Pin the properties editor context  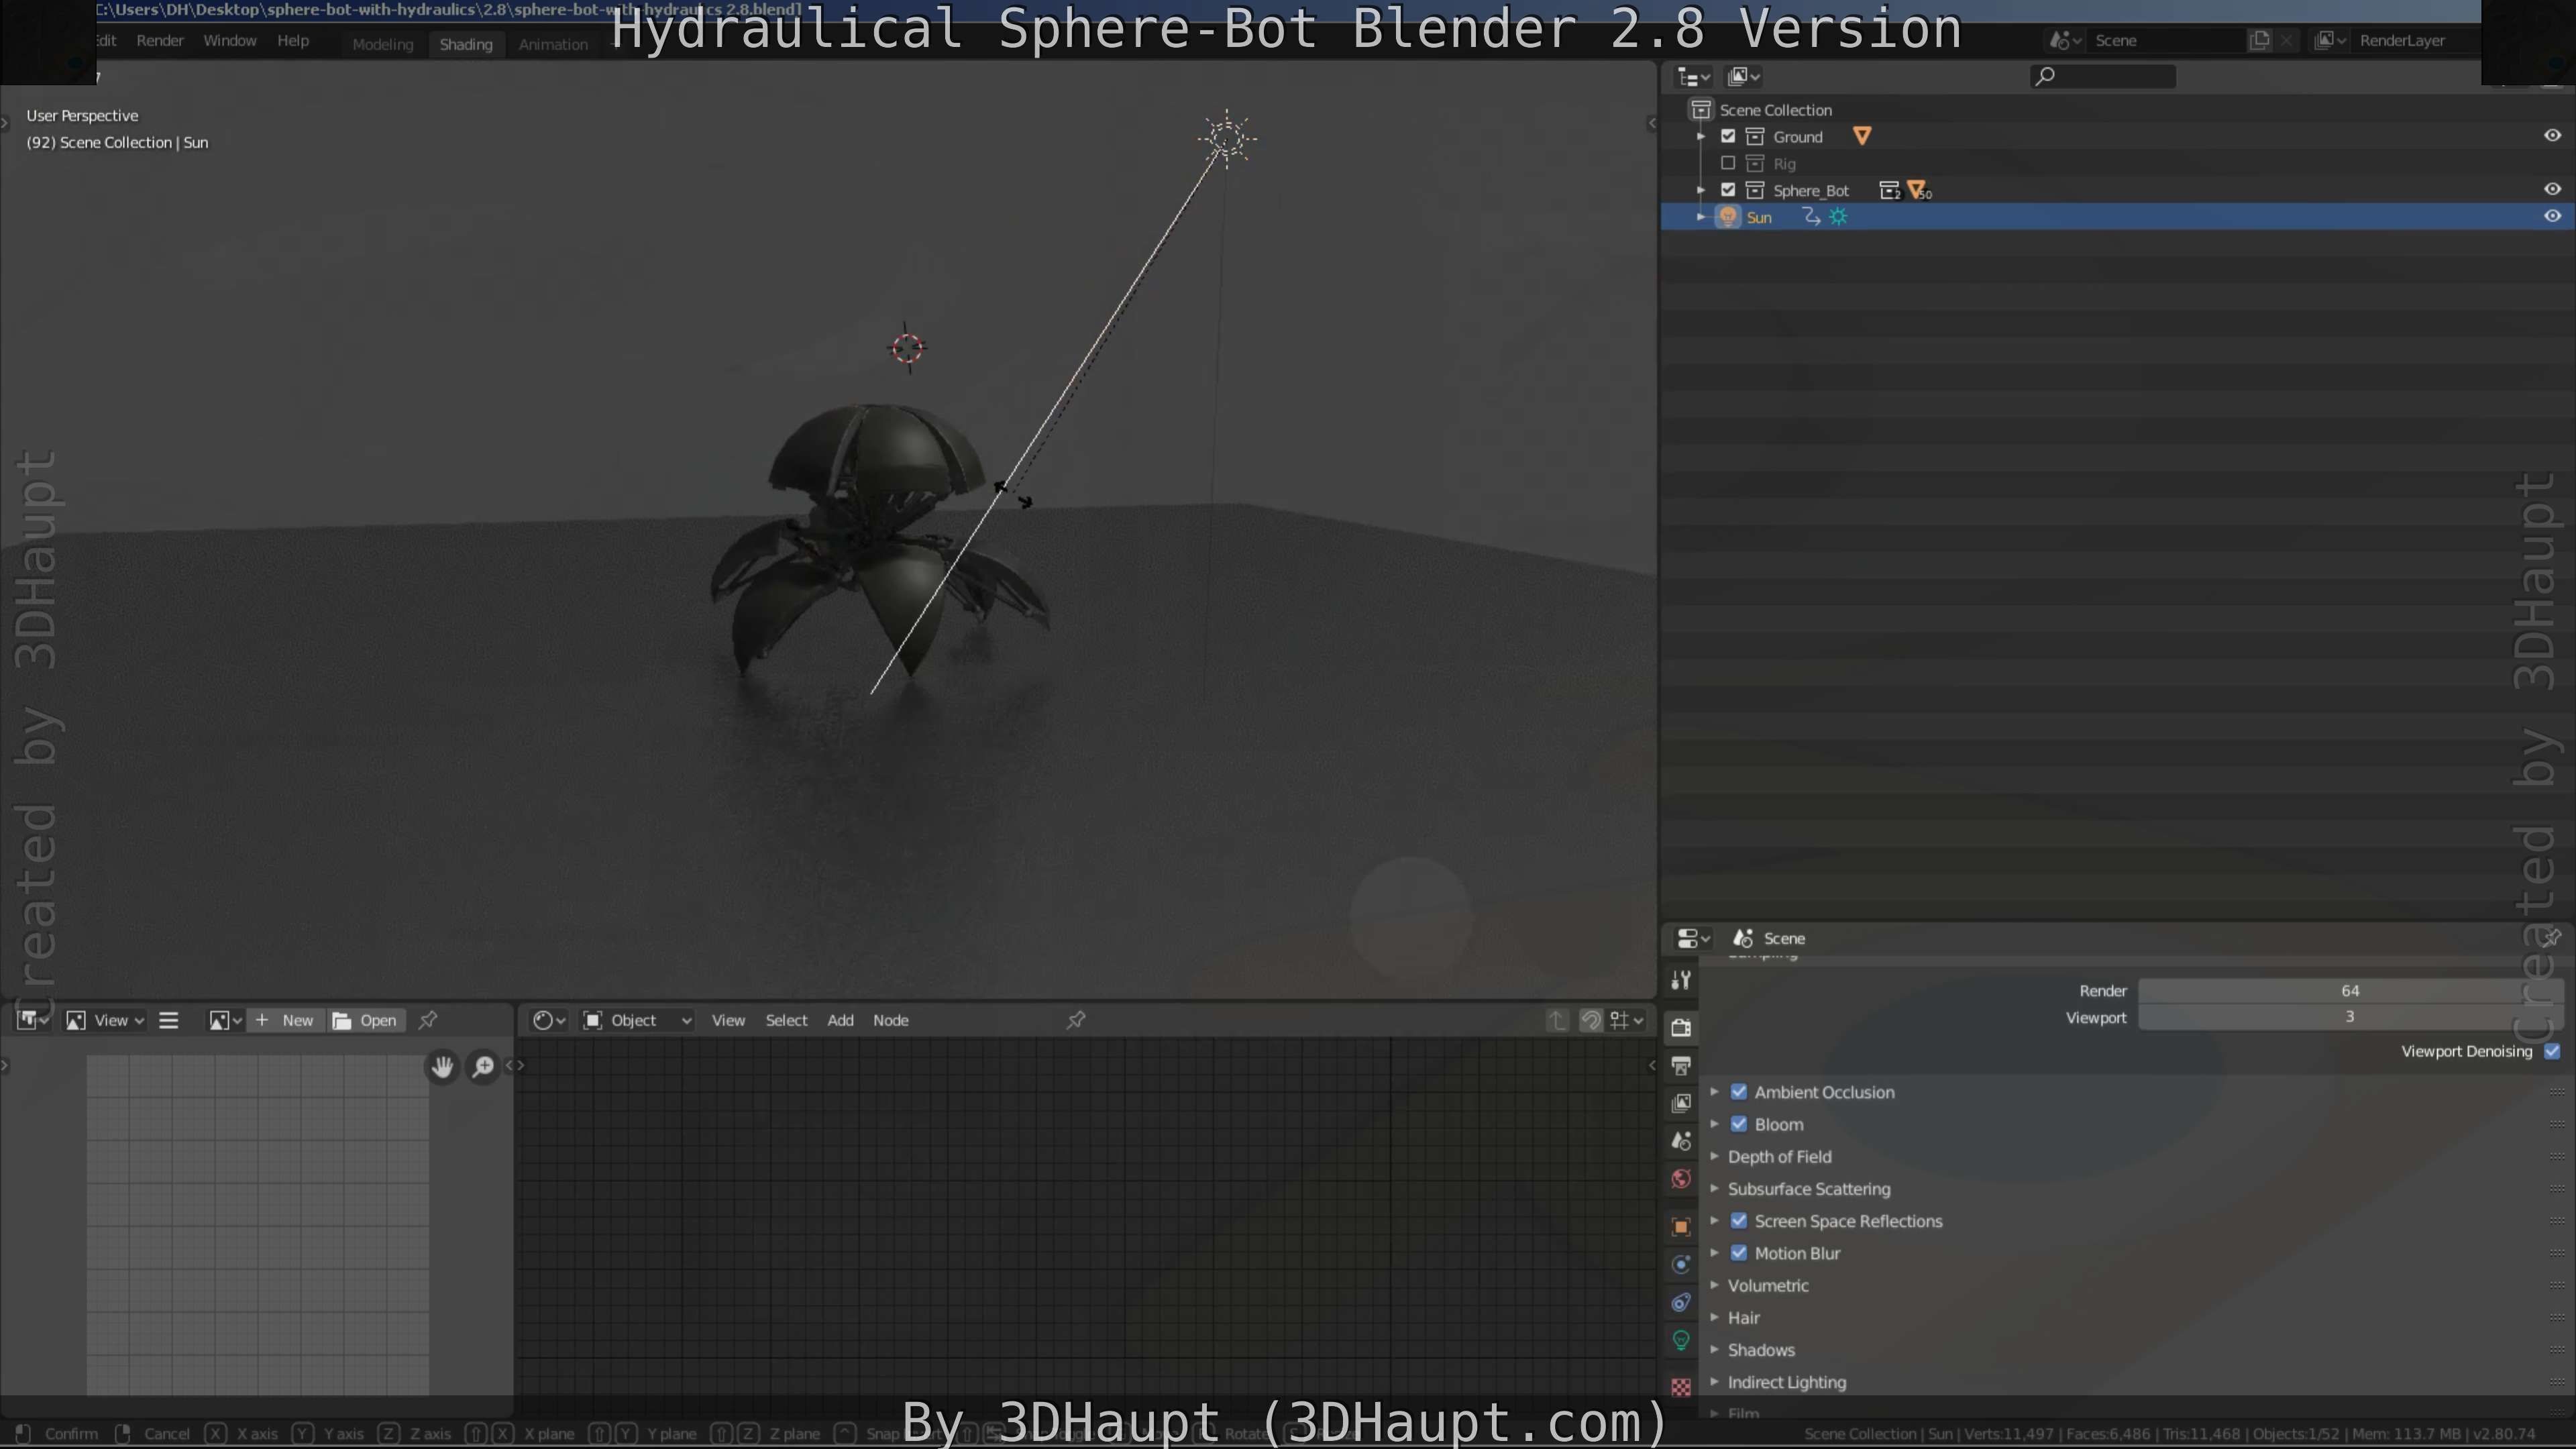2551,938
